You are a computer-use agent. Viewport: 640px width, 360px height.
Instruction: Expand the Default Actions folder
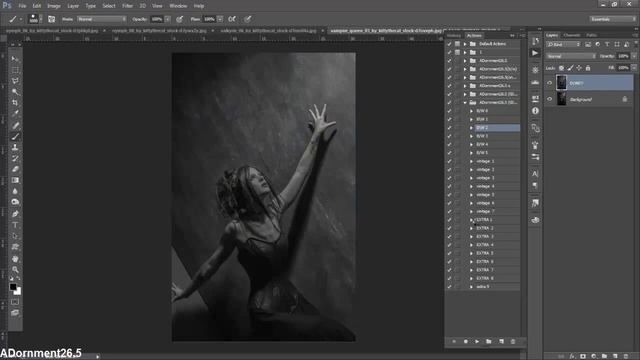click(x=465, y=44)
